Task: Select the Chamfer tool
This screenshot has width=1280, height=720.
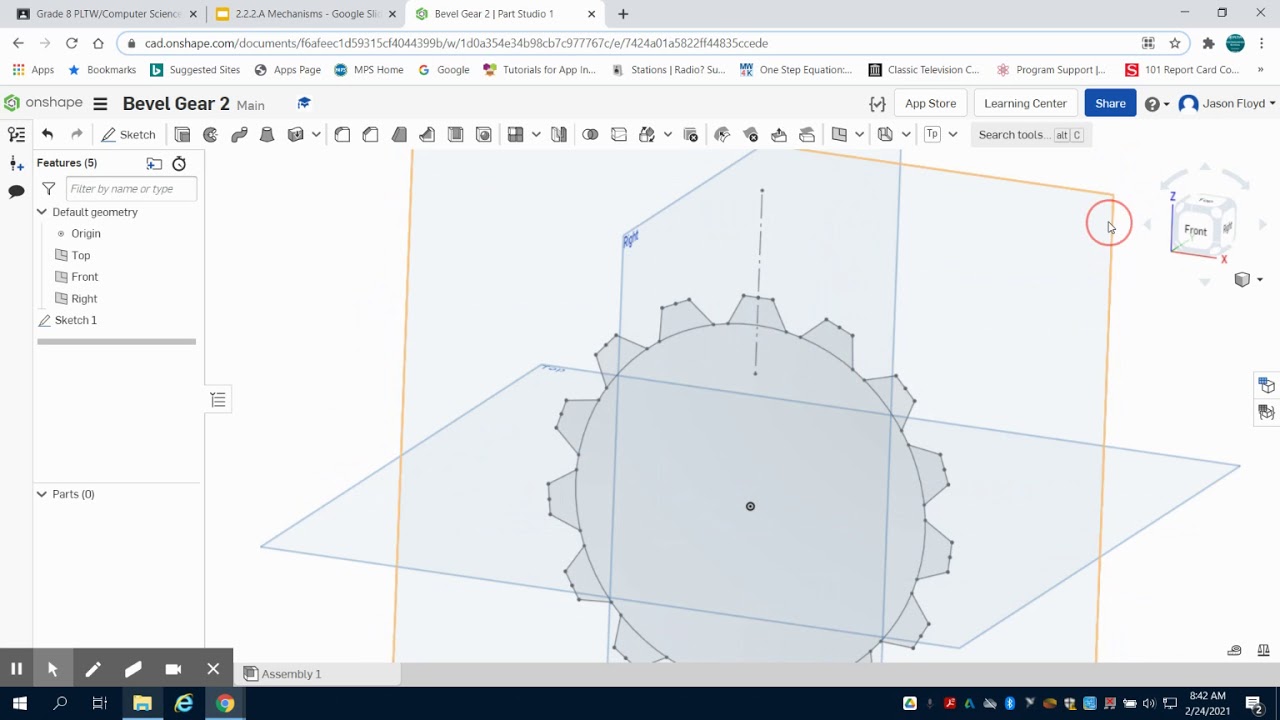Action: coord(370,135)
